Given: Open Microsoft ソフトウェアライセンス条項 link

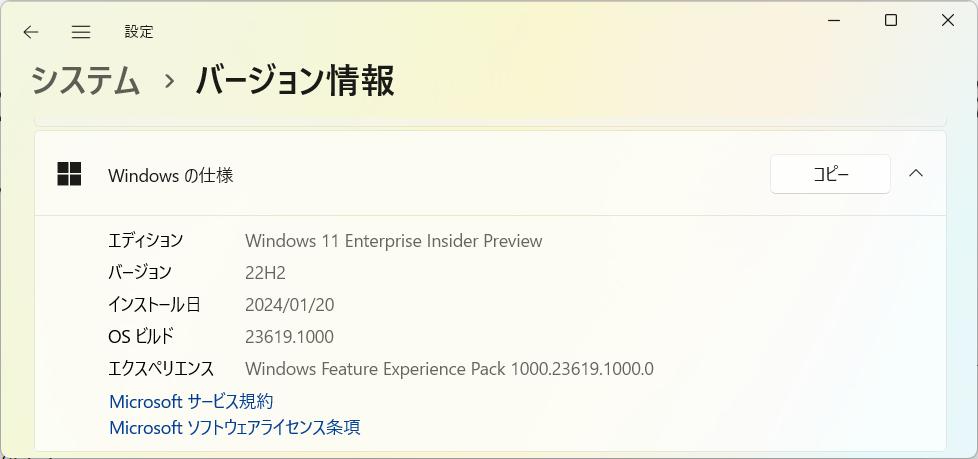Looking at the screenshot, I should tap(235, 428).
